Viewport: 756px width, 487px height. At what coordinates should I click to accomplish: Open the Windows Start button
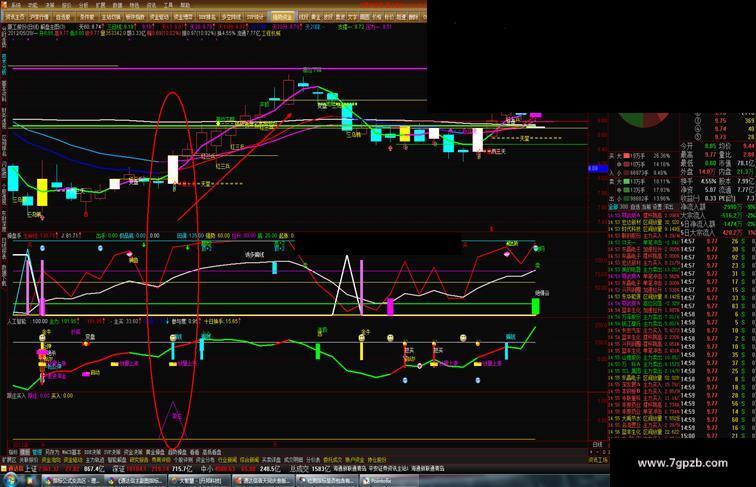(x=11, y=480)
